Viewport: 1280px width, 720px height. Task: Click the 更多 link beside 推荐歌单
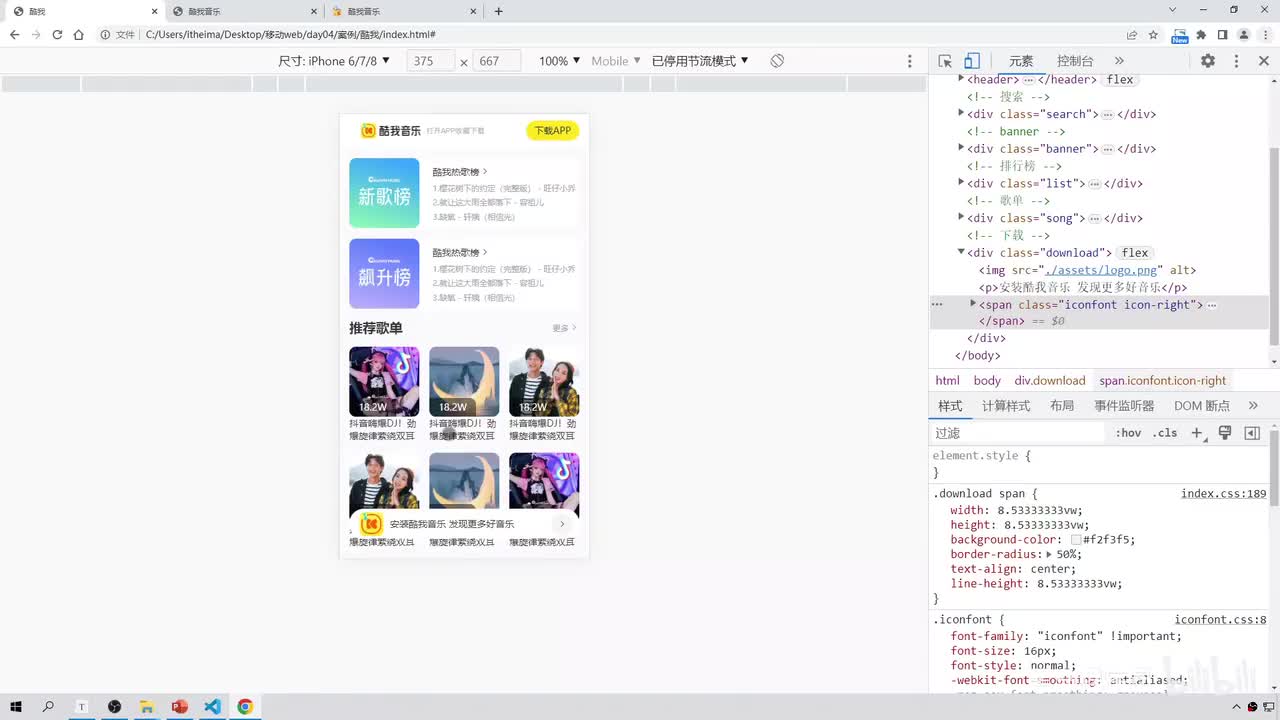coord(564,328)
